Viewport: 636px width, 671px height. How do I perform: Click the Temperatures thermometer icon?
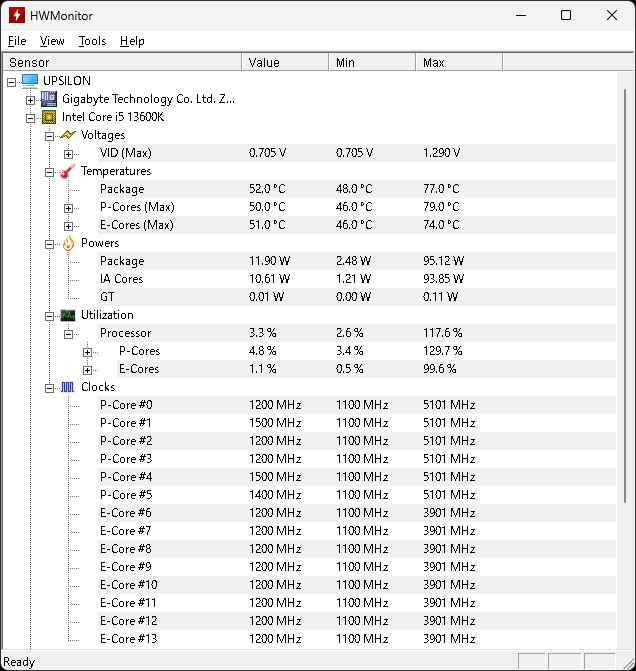pyautogui.click(x=68, y=171)
